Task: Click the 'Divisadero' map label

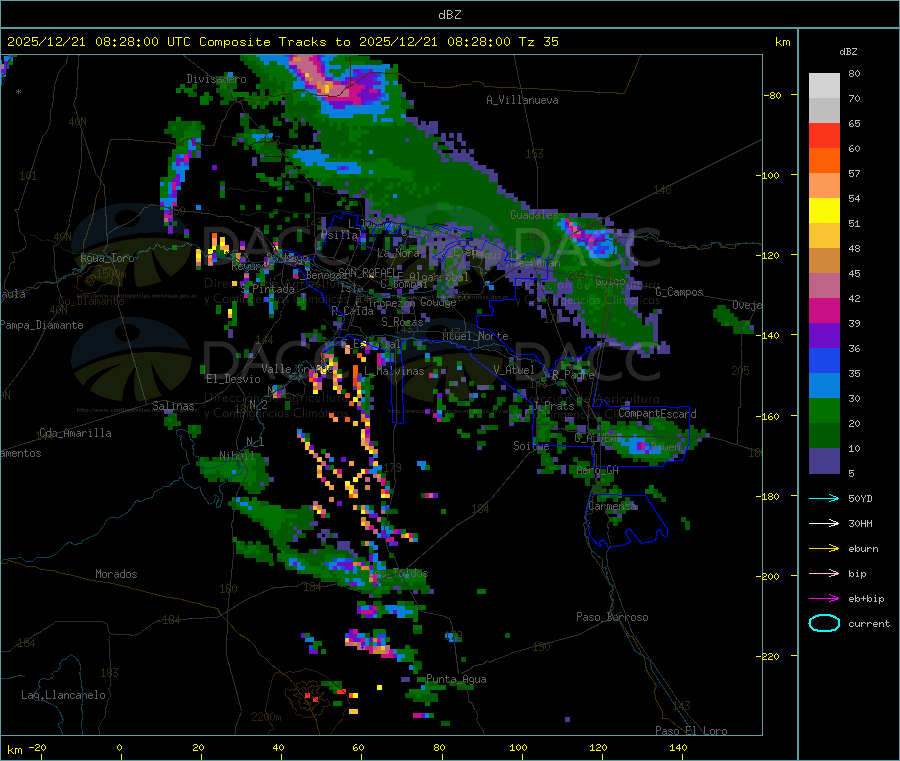Action: click(x=216, y=79)
